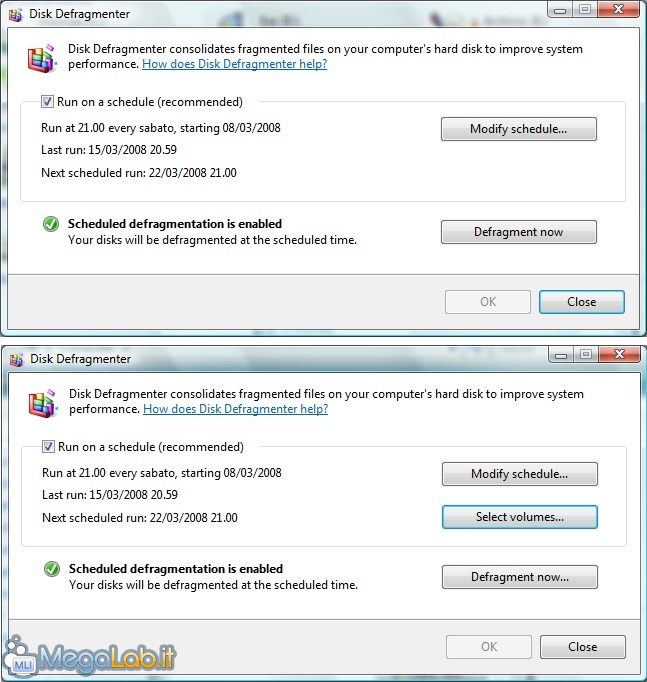Maximize the top Disk Defragmenter window
Image resolution: width=647 pixels, height=682 pixels.
585,9
